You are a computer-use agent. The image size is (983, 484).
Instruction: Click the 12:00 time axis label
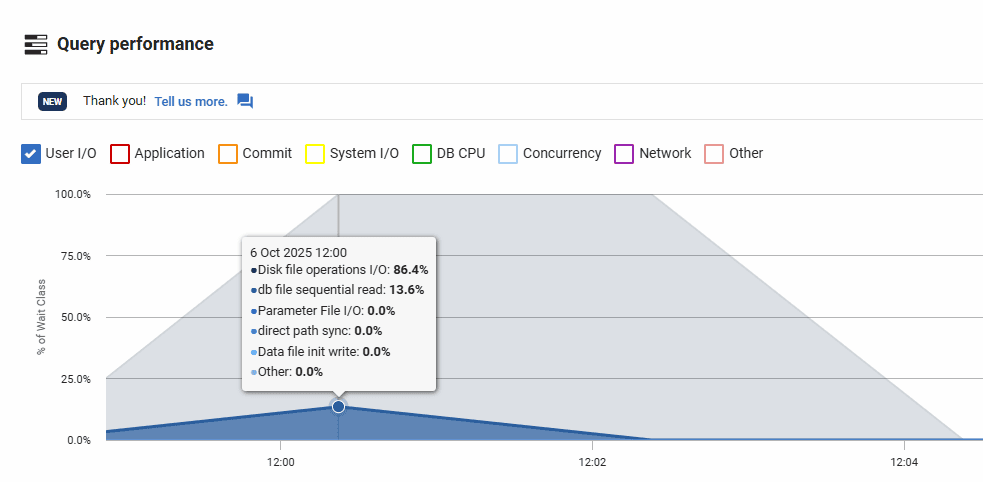tap(280, 462)
